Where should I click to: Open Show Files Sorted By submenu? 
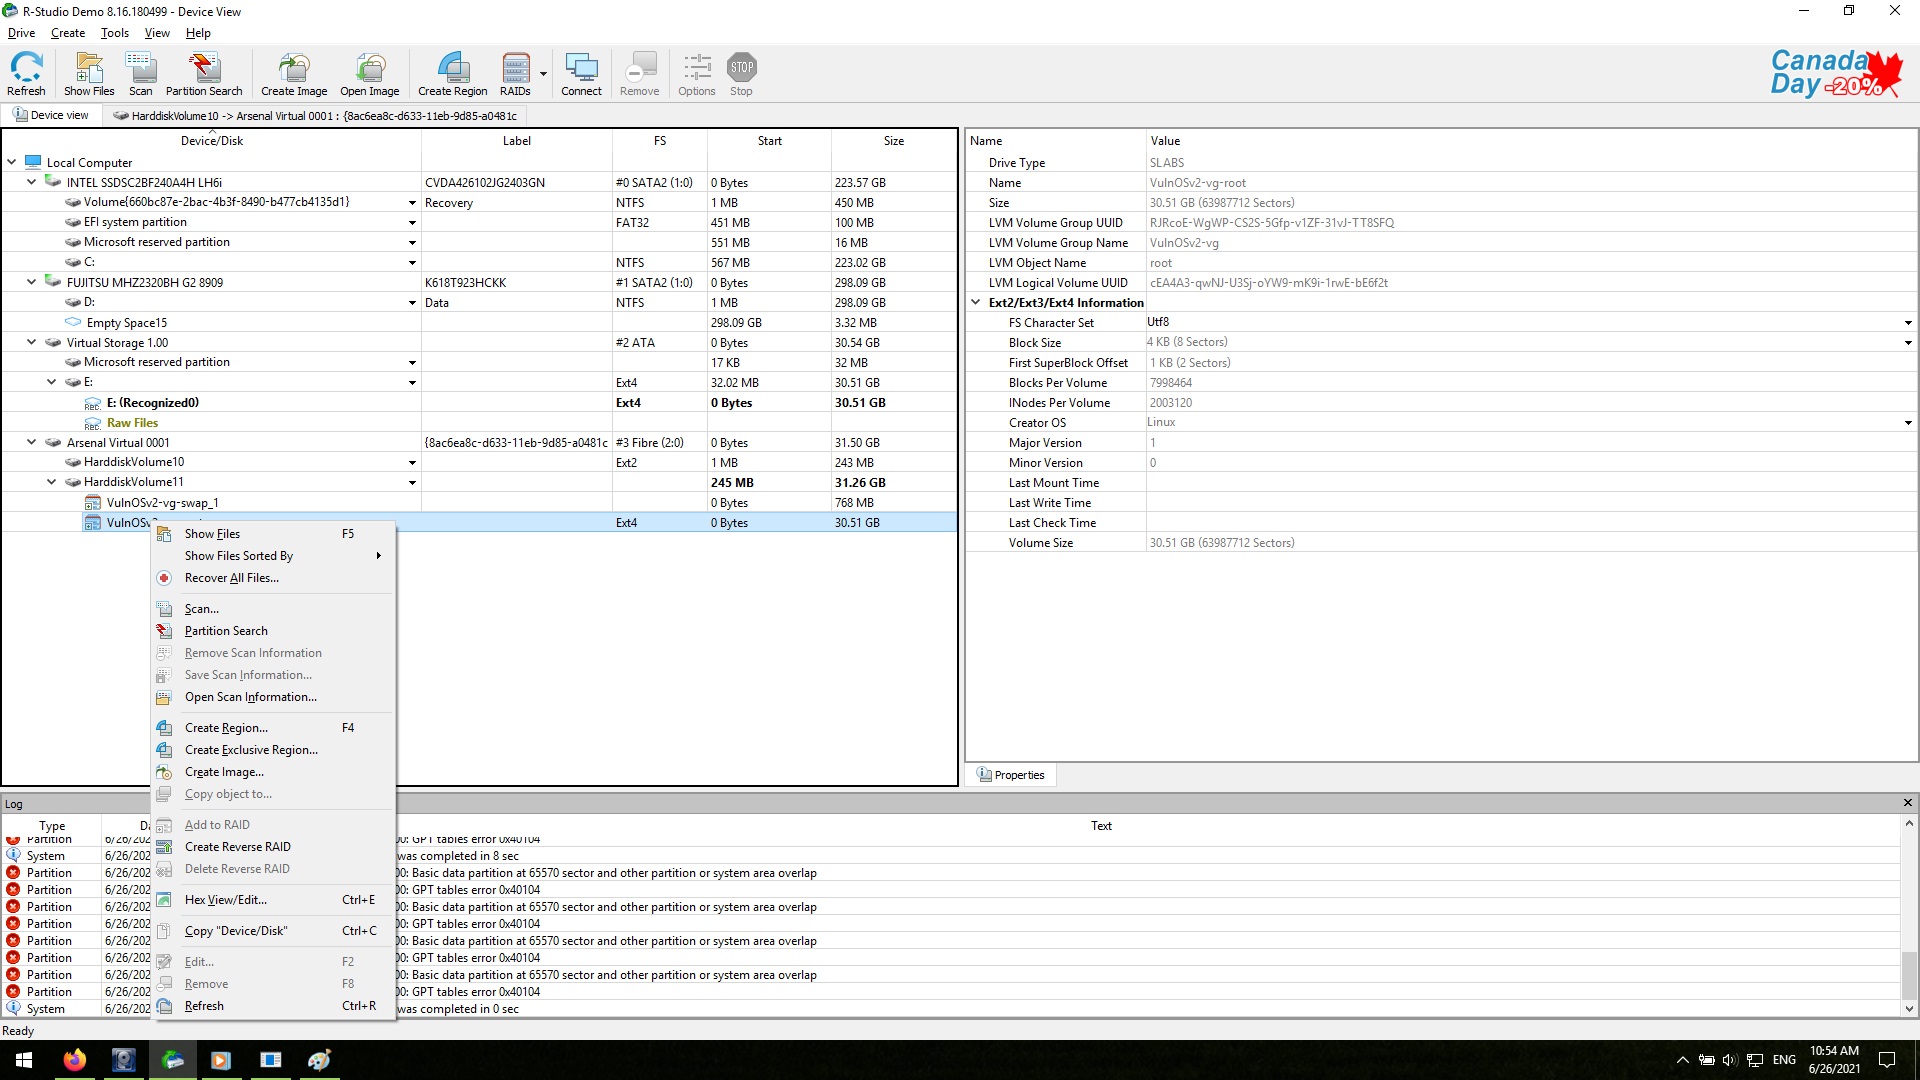click(273, 556)
